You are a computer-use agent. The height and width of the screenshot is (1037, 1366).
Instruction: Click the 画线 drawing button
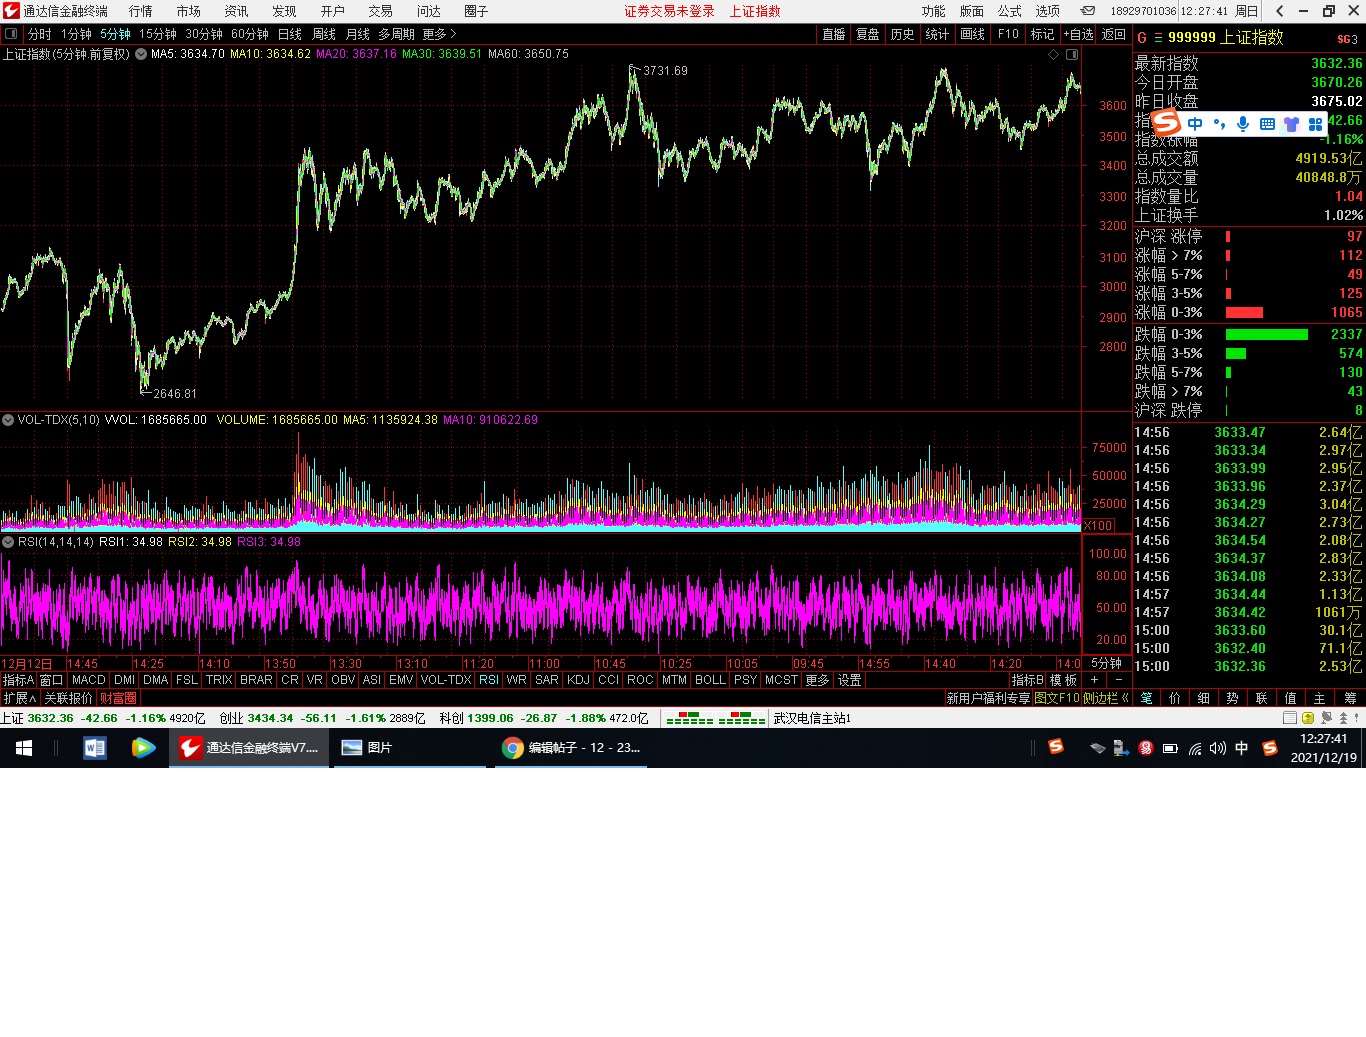pyautogui.click(x=972, y=34)
